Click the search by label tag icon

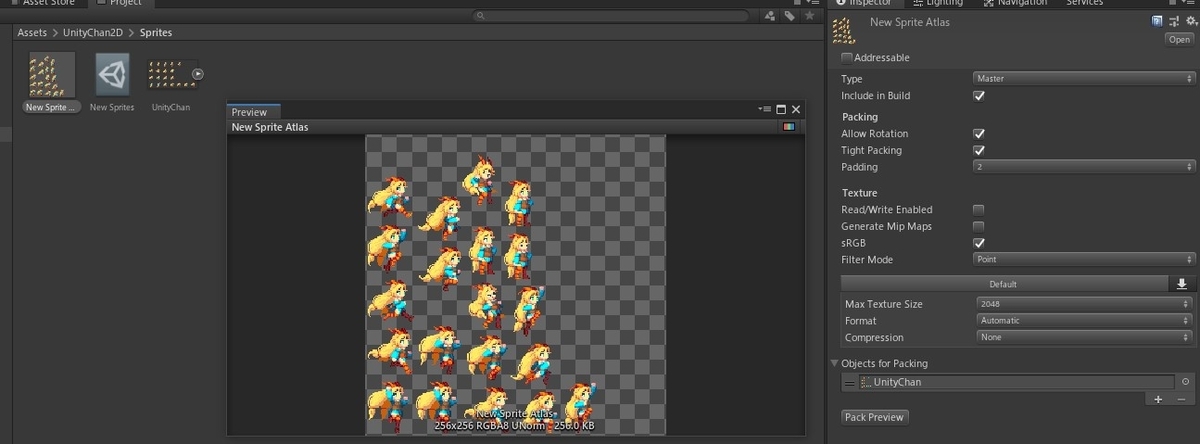point(790,16)
